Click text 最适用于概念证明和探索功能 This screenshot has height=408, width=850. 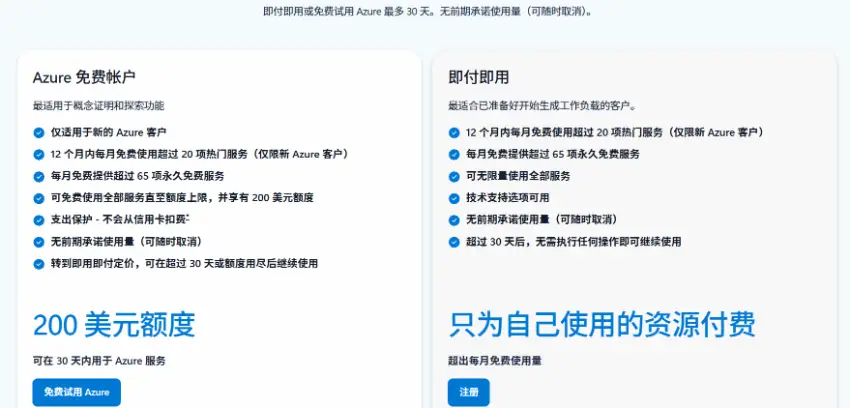pos(99,106)
